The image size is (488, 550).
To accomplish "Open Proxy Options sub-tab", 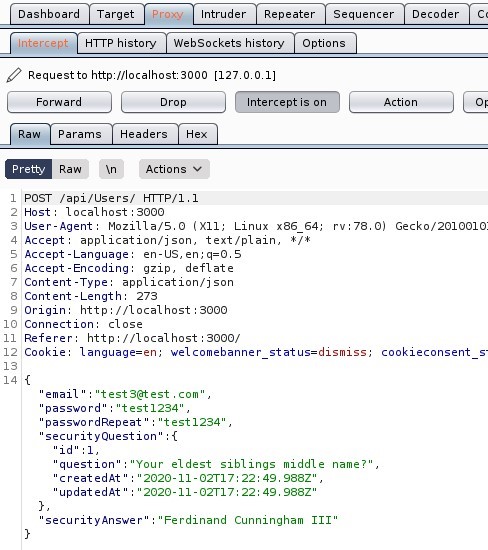I will 324,43.
